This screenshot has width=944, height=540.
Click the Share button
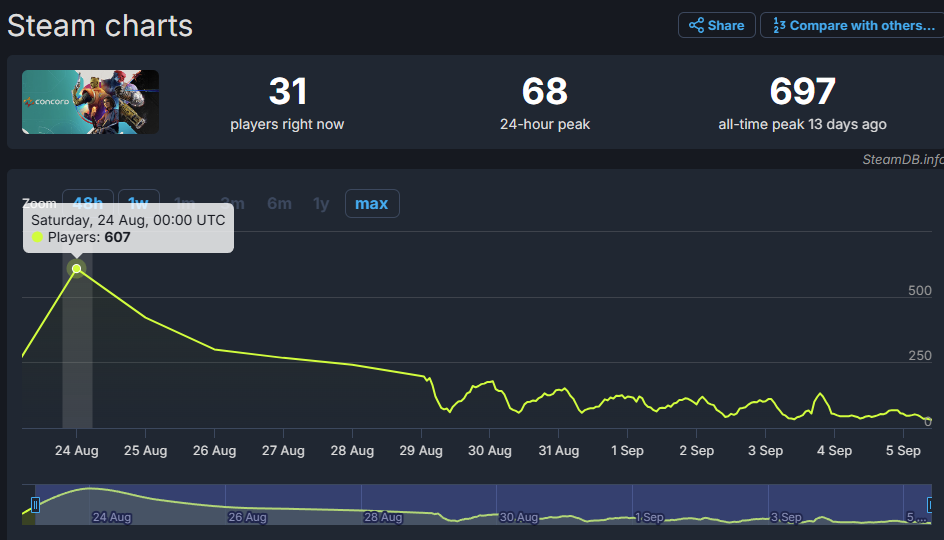(x=716, y=25)
